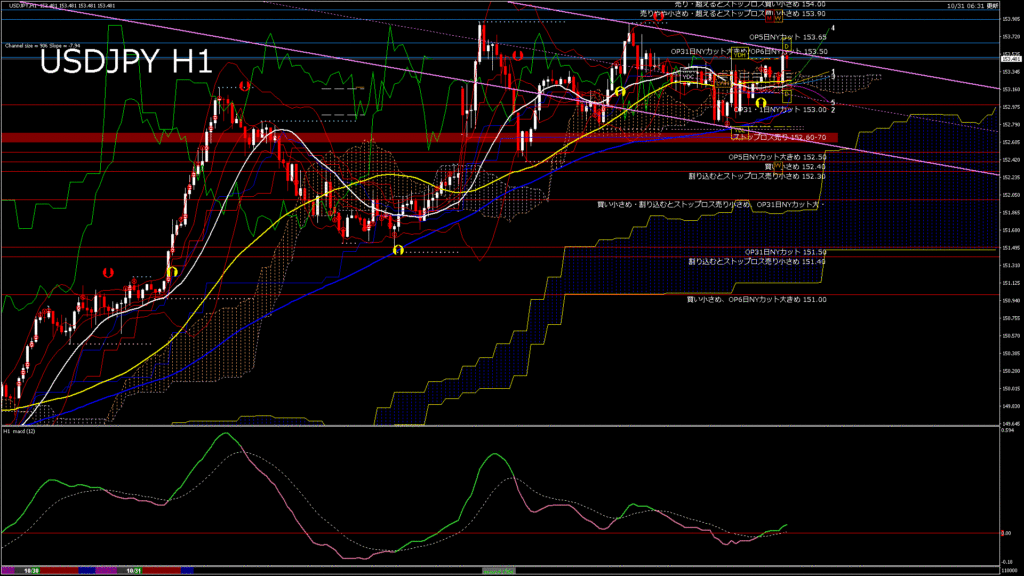Click the 10/30 date marker on timeline
Screen dimensions: 1024x576
pyautogui.click(x=28, y=571)
